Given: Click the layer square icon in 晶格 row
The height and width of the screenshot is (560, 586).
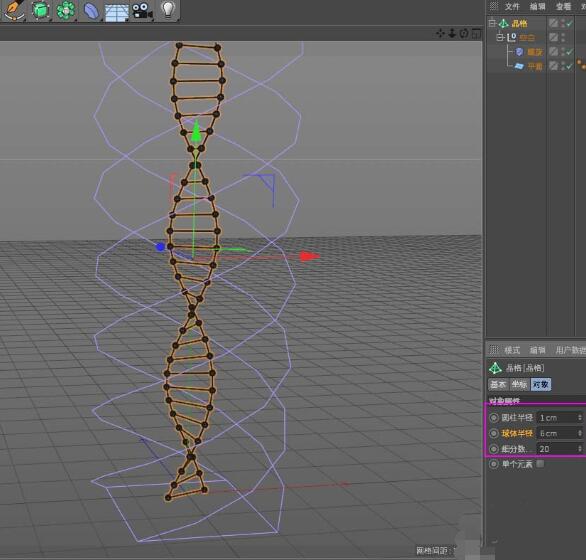Looking at the screenshot, I should coord(553,23).
